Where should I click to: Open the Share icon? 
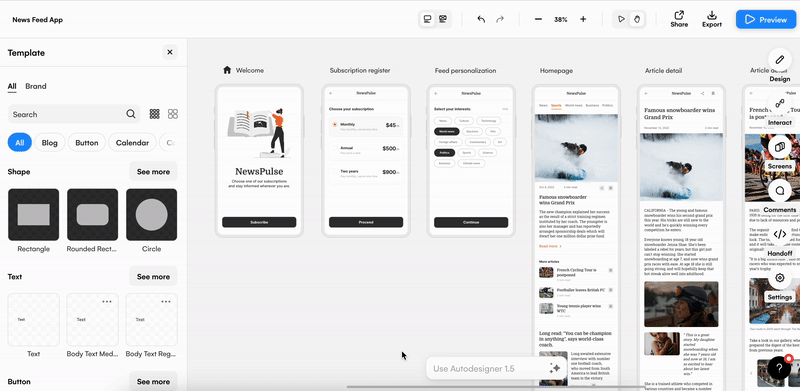(x=679, y=15)
